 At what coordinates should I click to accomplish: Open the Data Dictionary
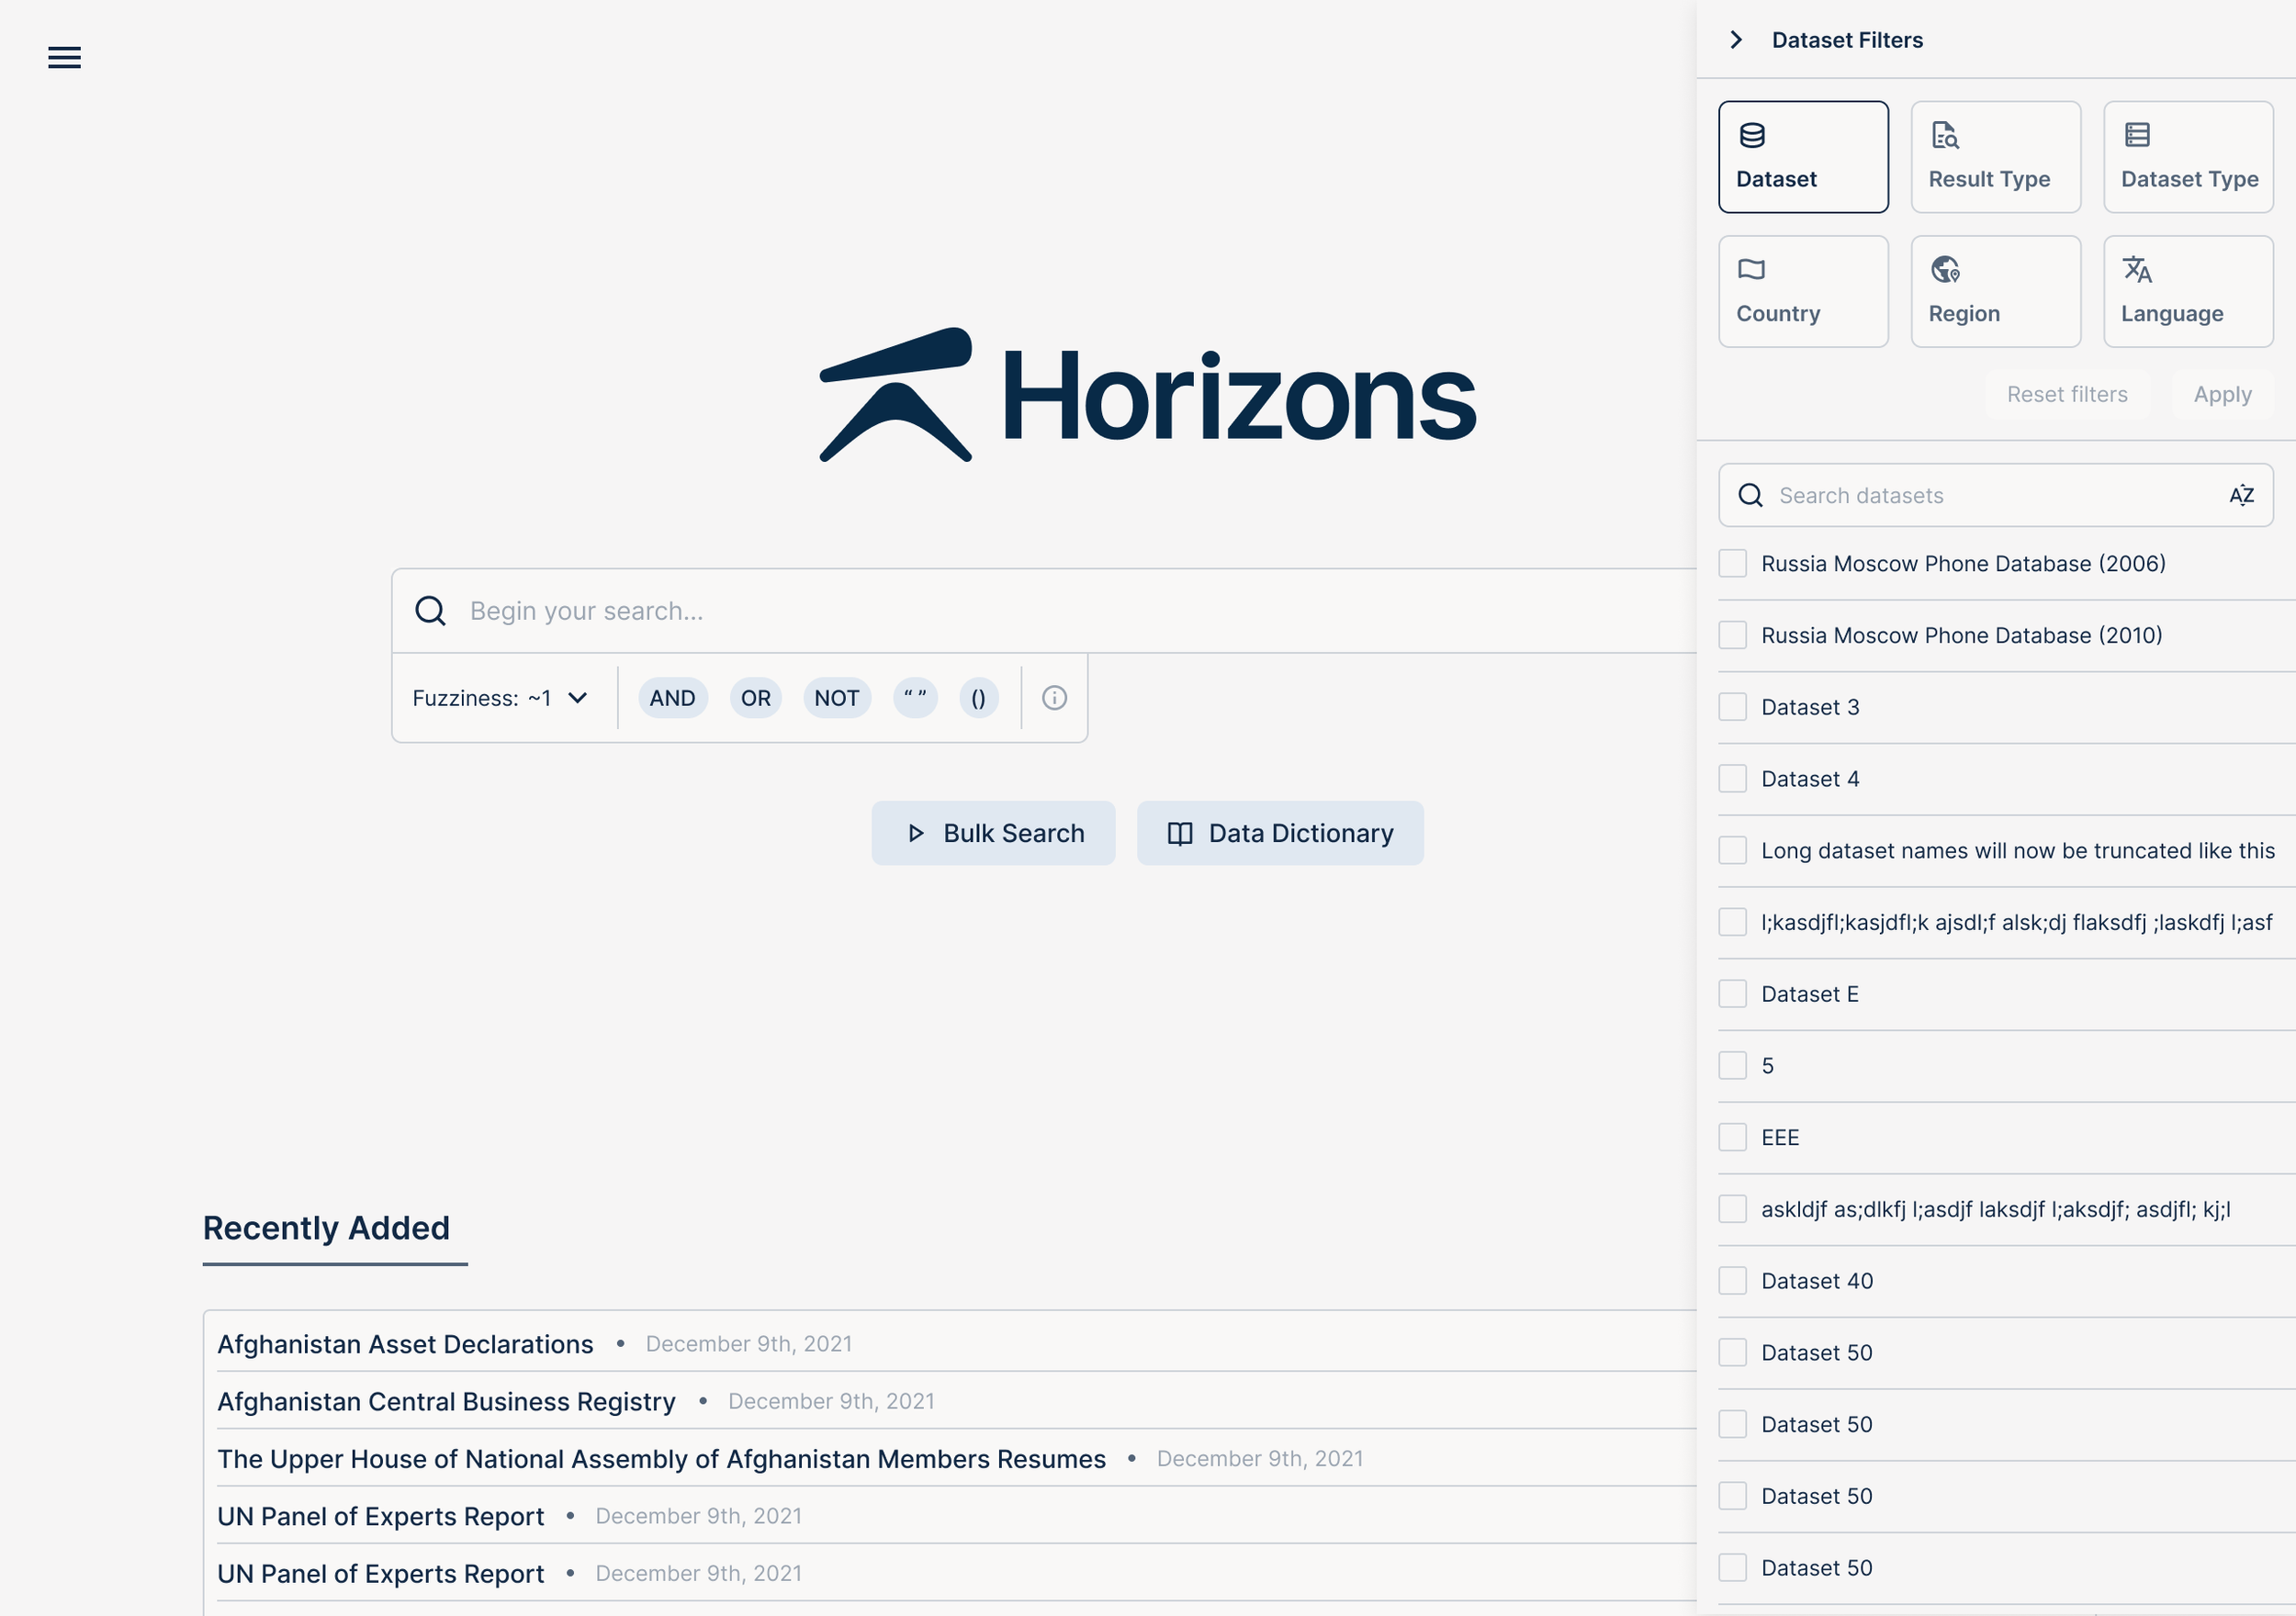click(x=1279, y=833)
